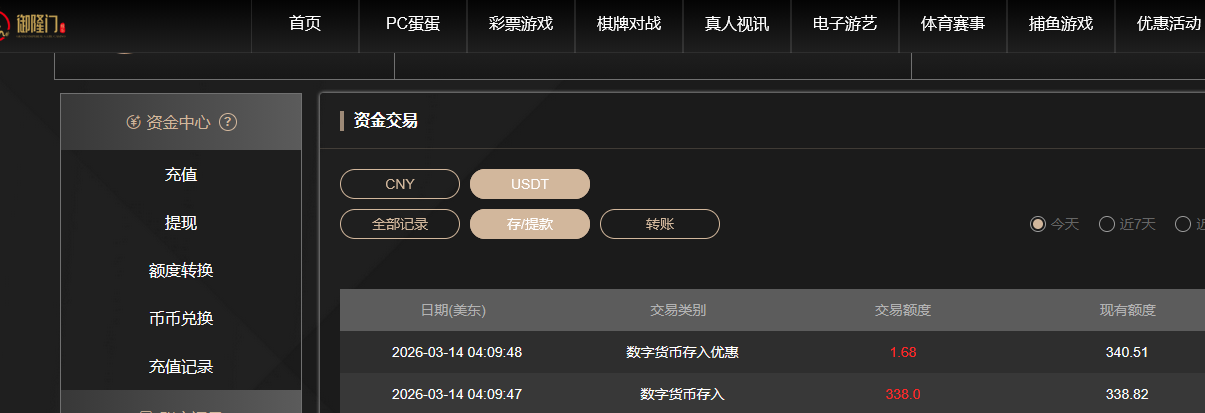Select the 今天 date range radio button
The height and width of the screenshot is (413, 1205).
click(1038, 224)
